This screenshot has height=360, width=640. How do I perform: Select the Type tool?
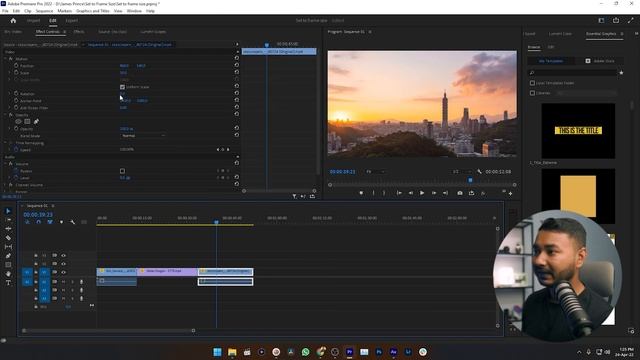[x=8, y=283]
